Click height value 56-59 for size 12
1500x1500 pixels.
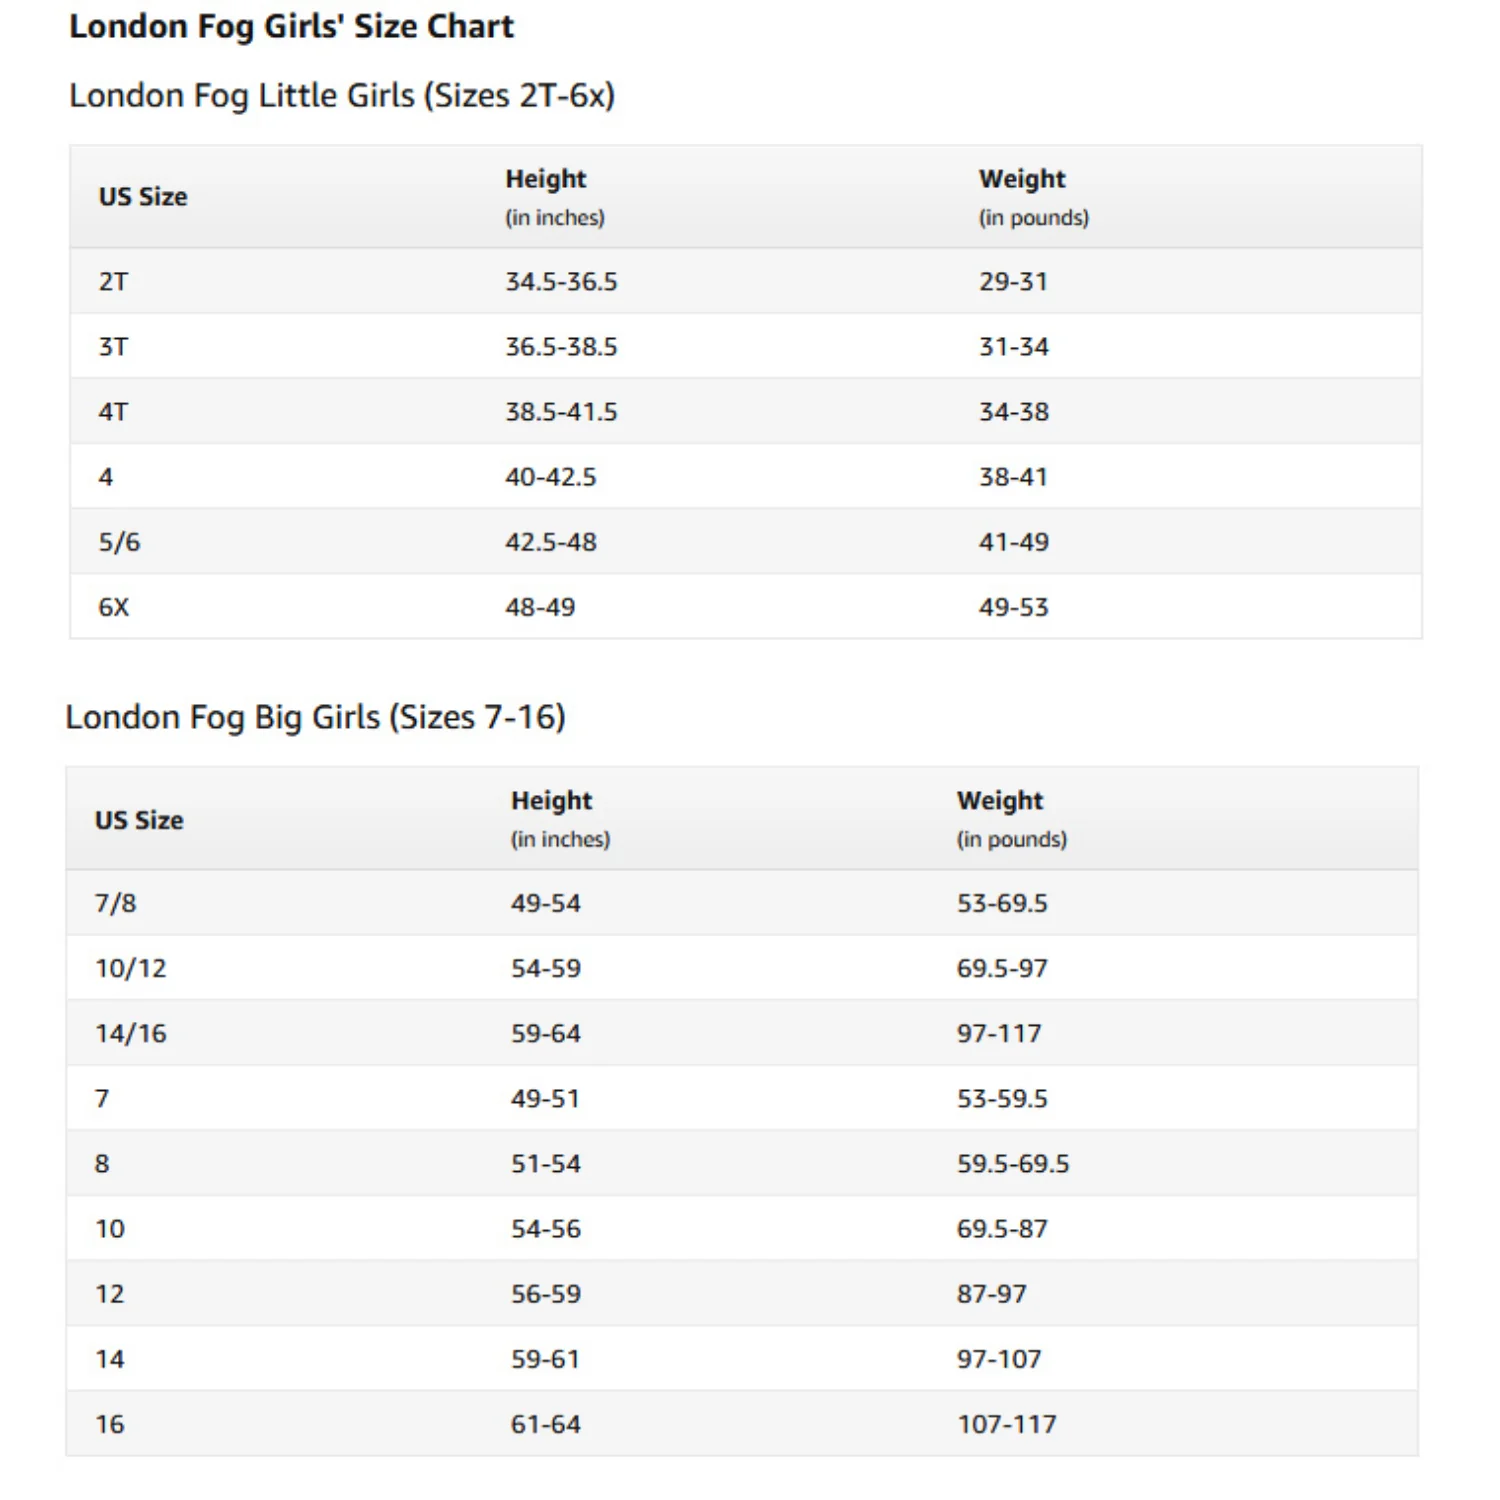point(546,1294)
